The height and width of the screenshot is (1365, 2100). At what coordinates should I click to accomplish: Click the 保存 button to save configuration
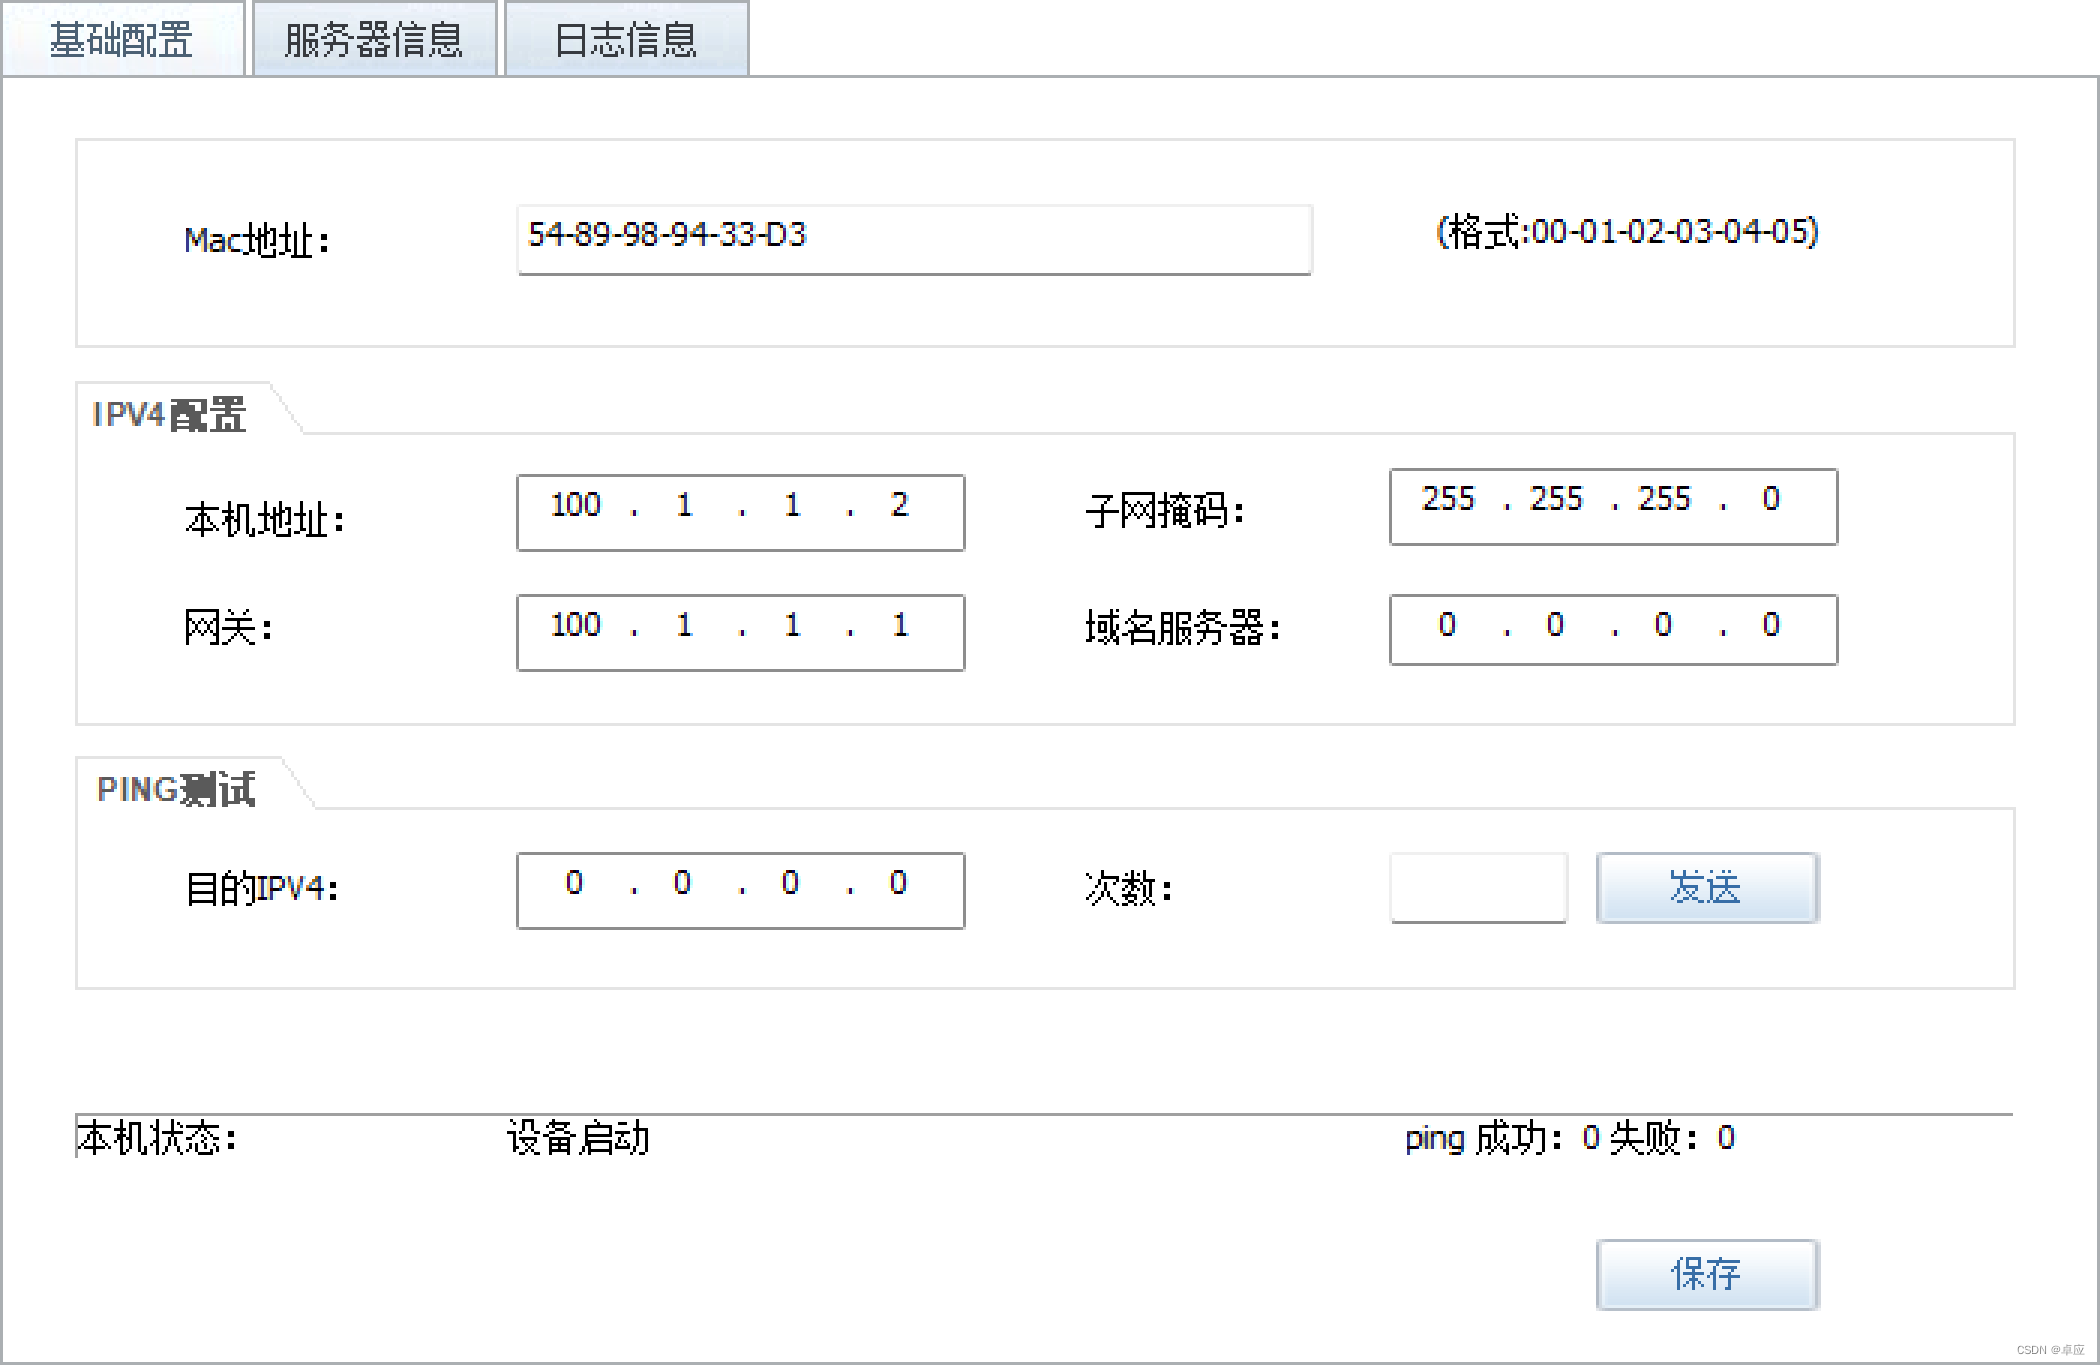[1708, 1274]
